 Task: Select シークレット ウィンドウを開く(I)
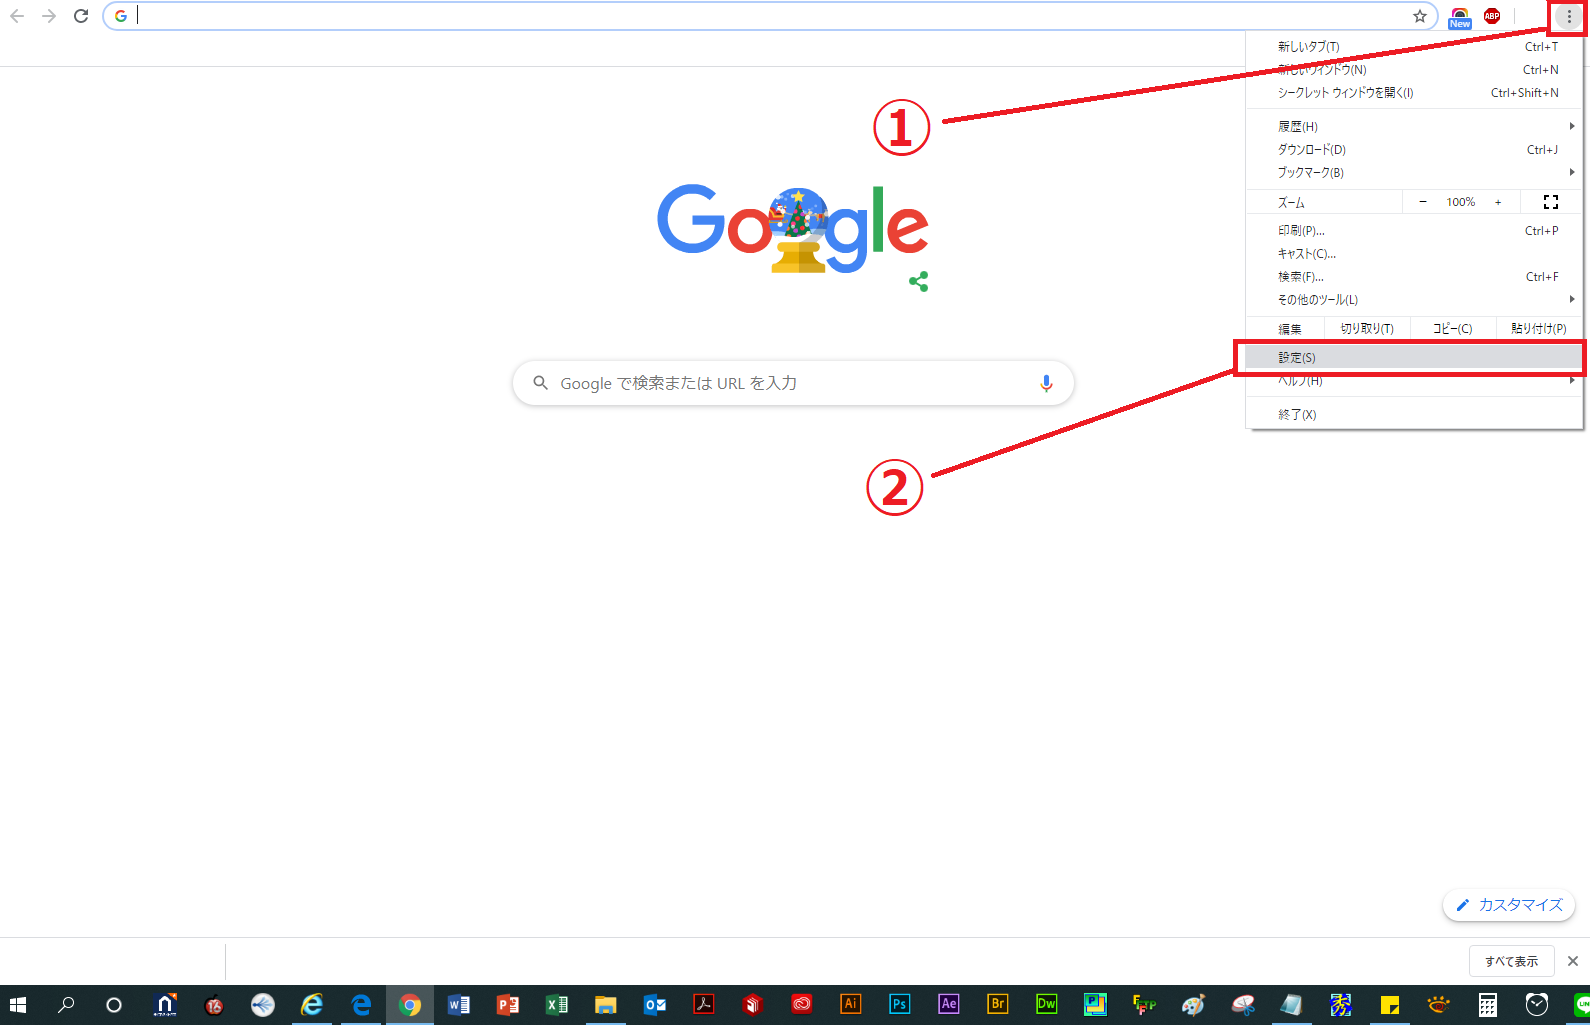(1415, 93)
